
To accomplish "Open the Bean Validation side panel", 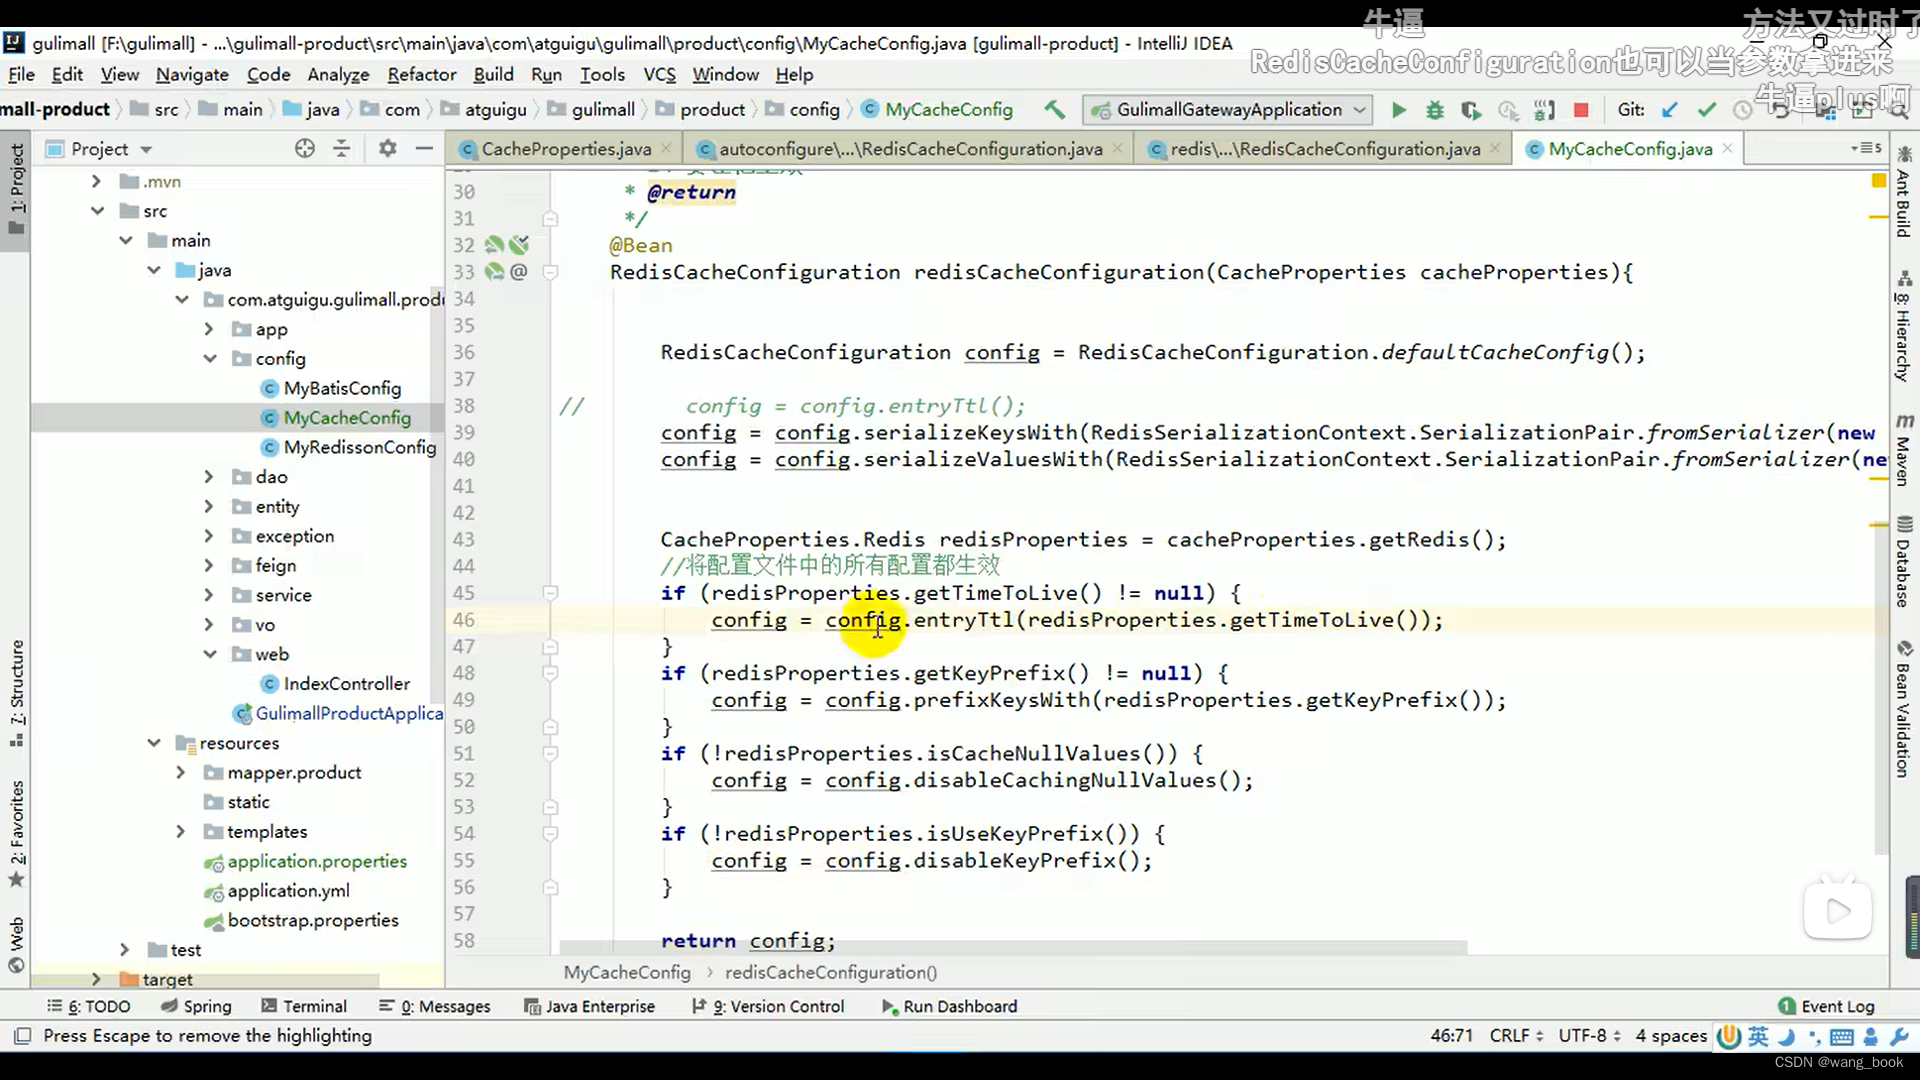I will pos(1904,708).
